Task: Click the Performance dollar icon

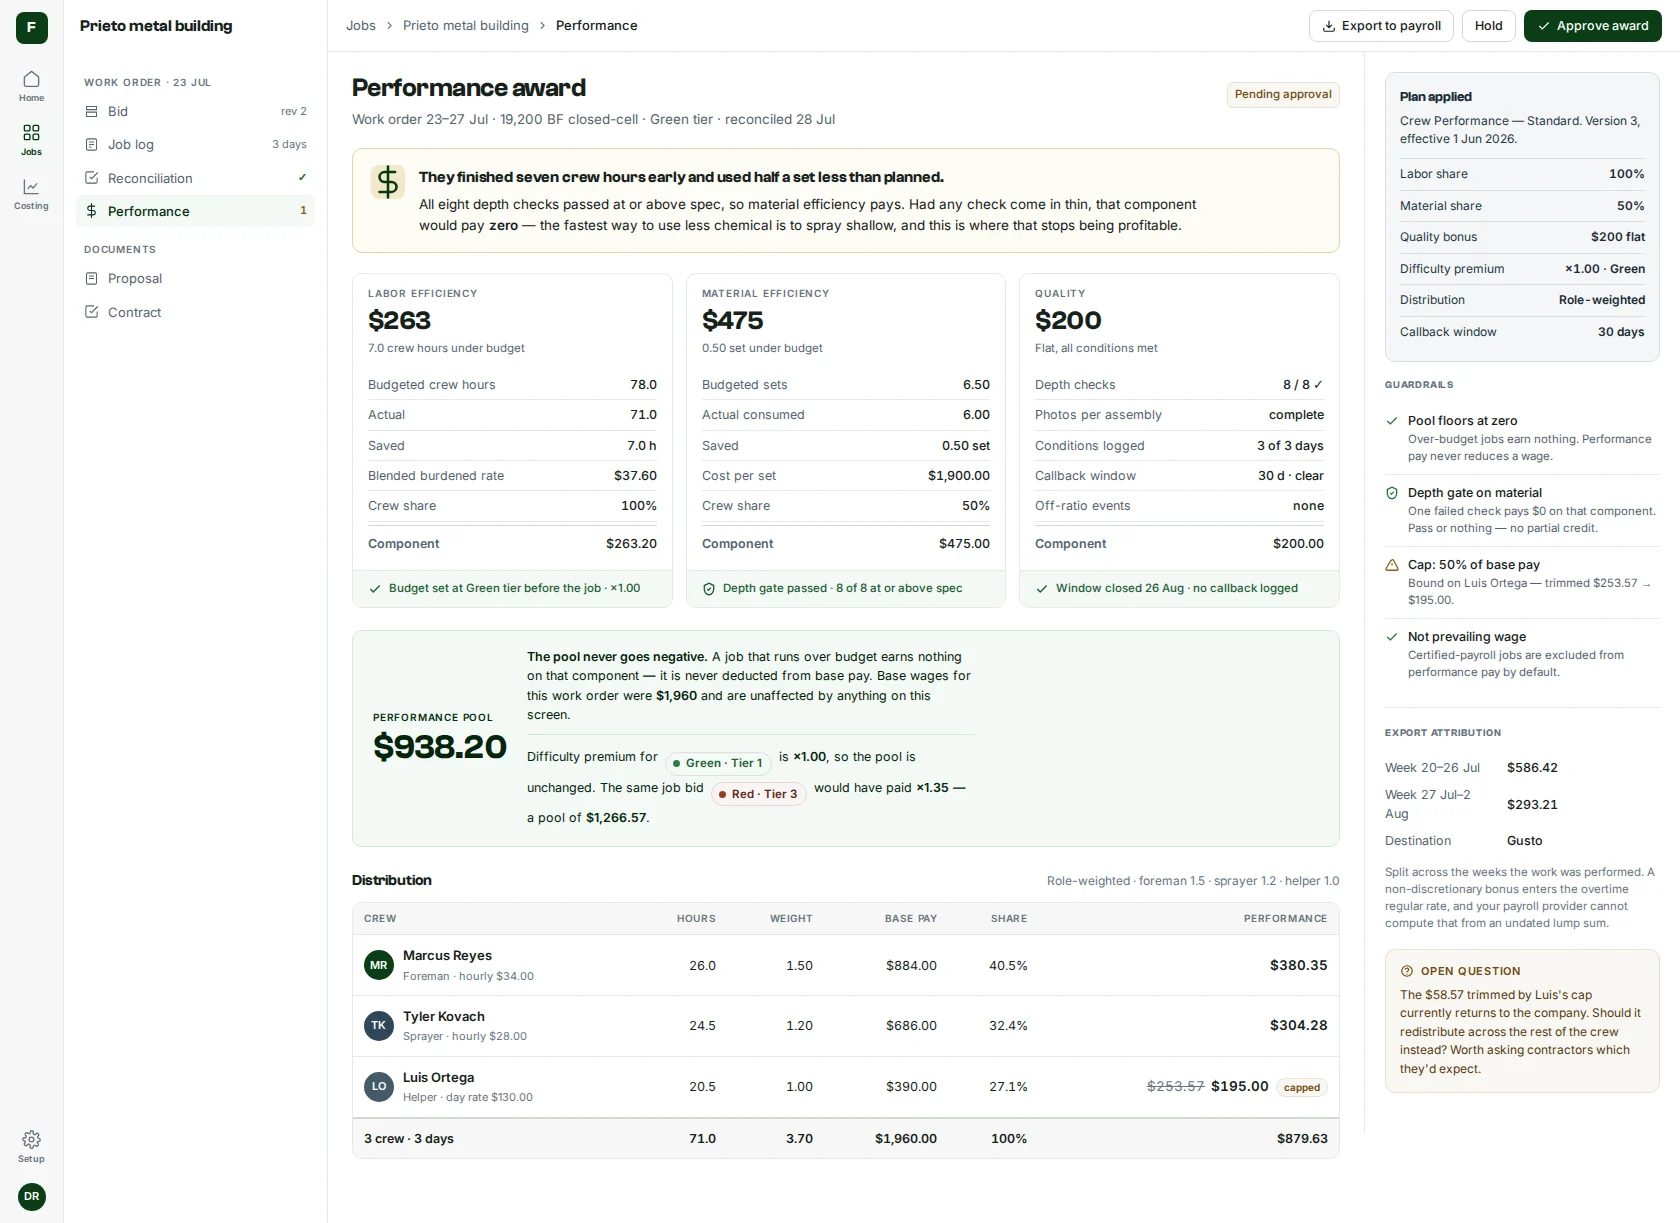Action: (92, 211)
